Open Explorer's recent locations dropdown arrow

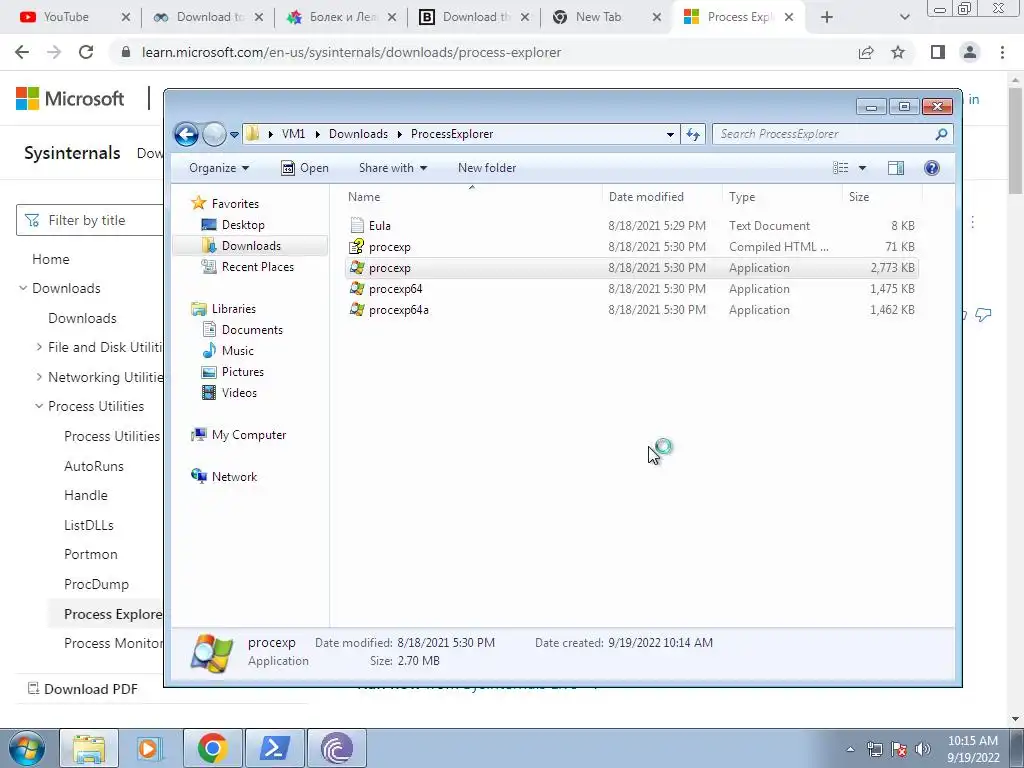234,135
